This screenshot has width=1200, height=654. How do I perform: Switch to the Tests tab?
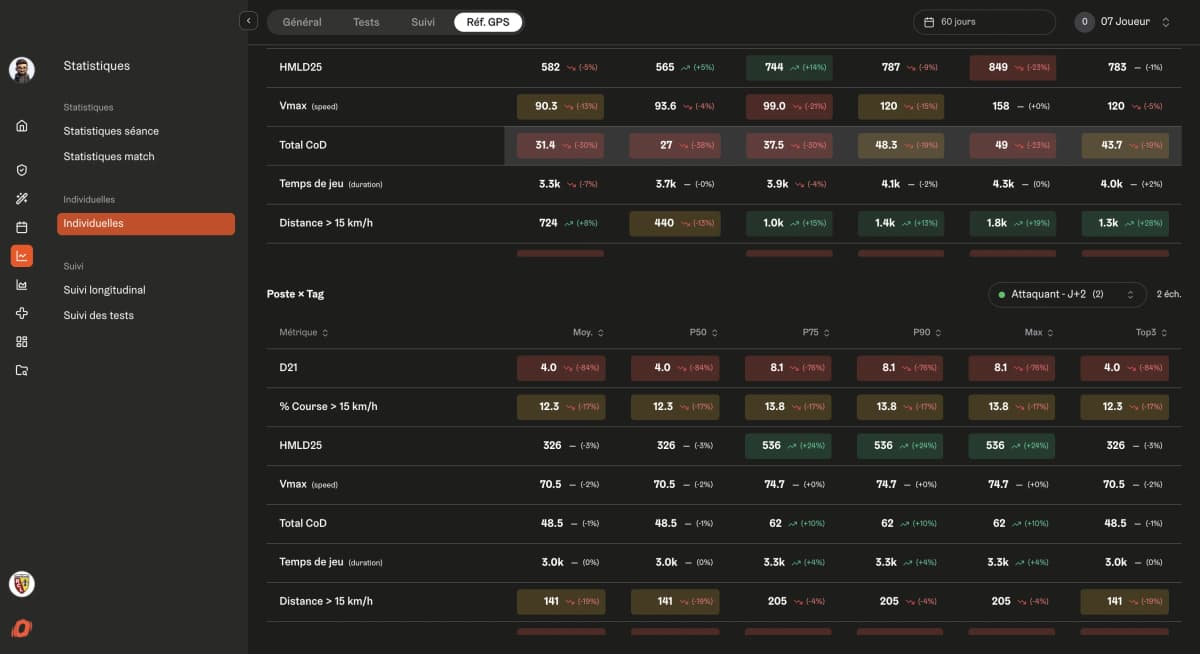(366, 22)
